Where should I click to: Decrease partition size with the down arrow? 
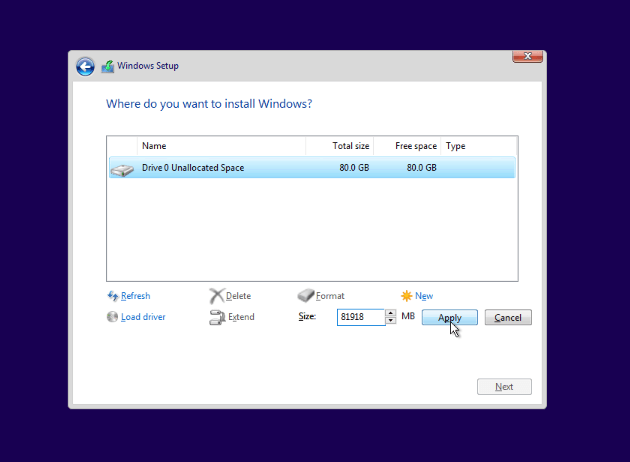click(x=390, y=321)
